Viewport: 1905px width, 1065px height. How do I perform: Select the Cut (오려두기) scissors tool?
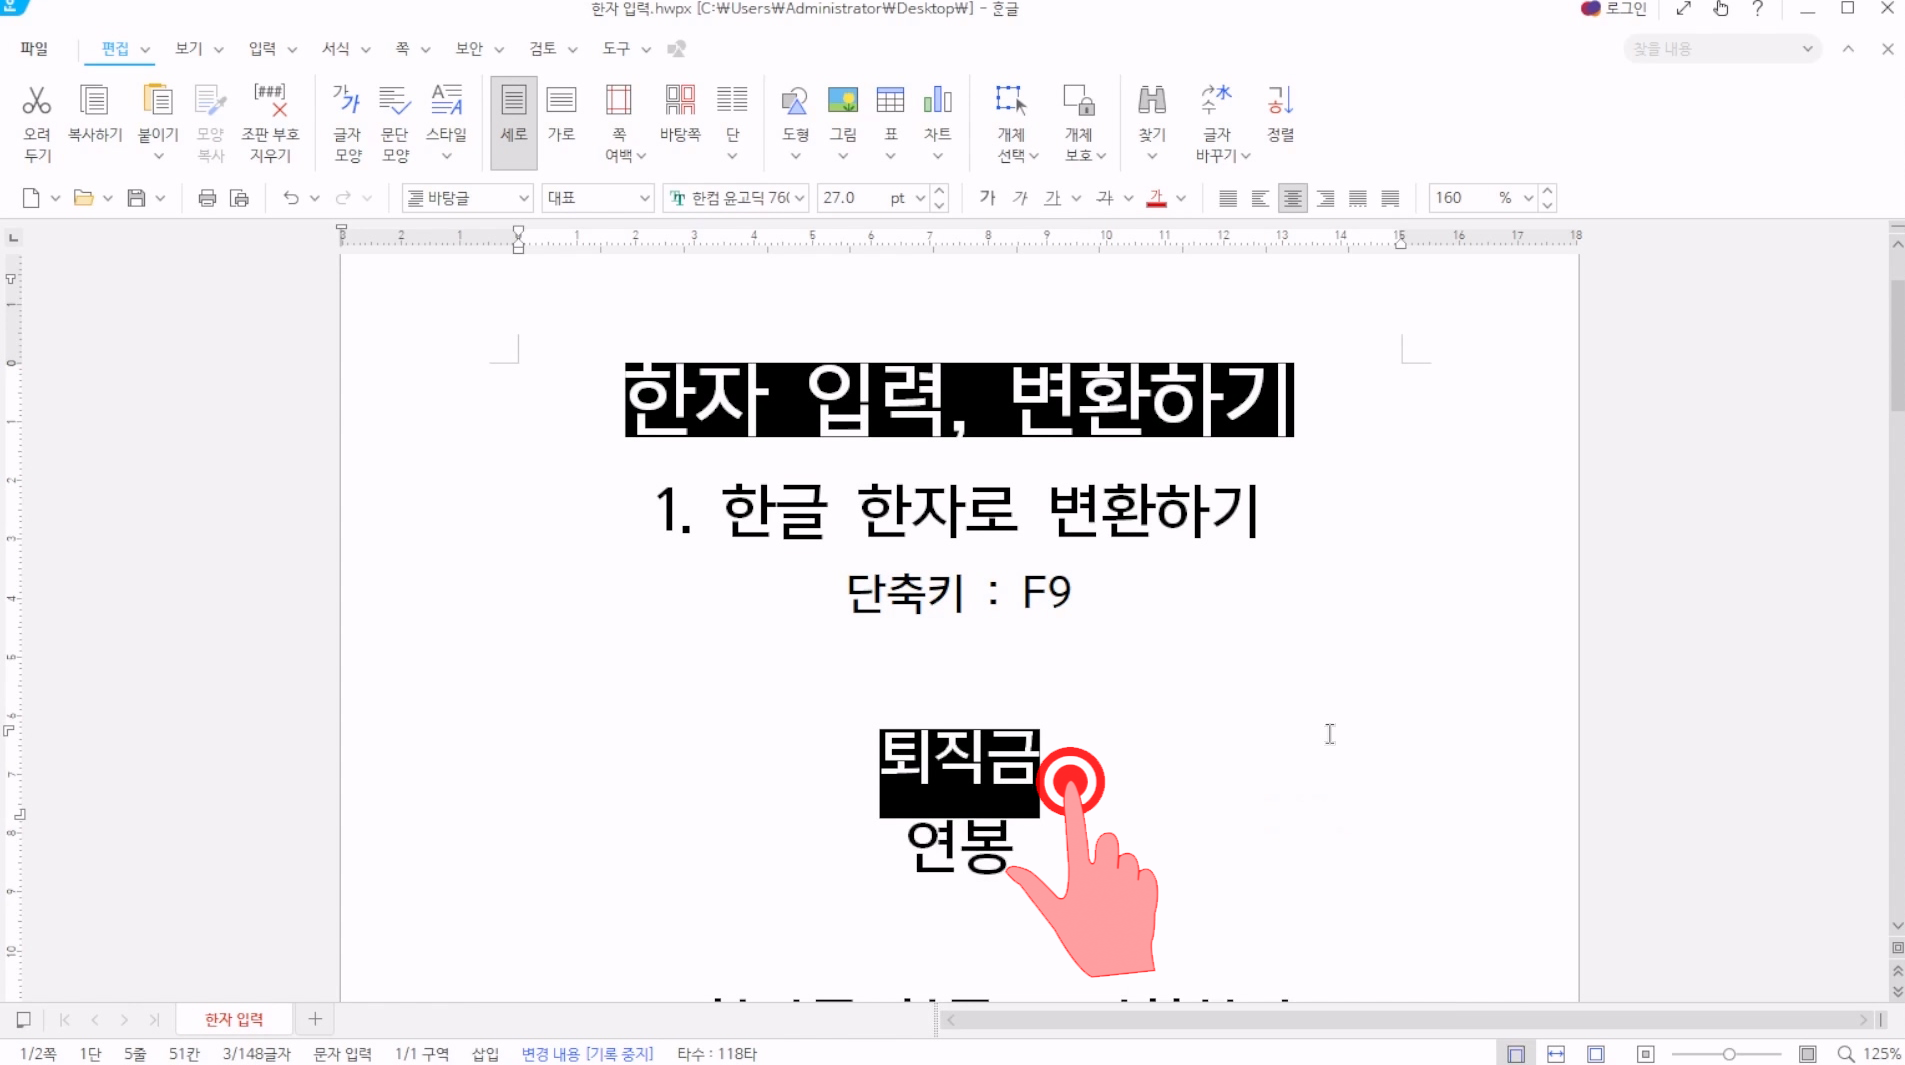[x=37, y=101]
